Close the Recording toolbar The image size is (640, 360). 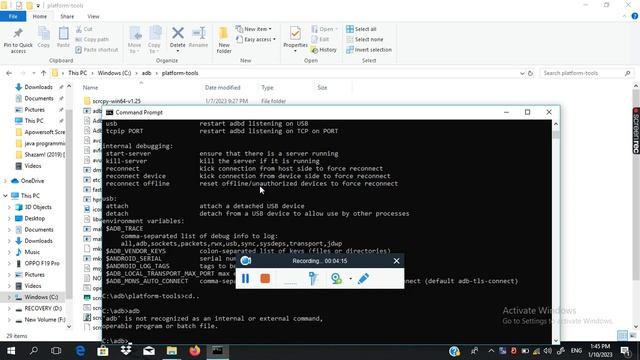coord(396,261)
